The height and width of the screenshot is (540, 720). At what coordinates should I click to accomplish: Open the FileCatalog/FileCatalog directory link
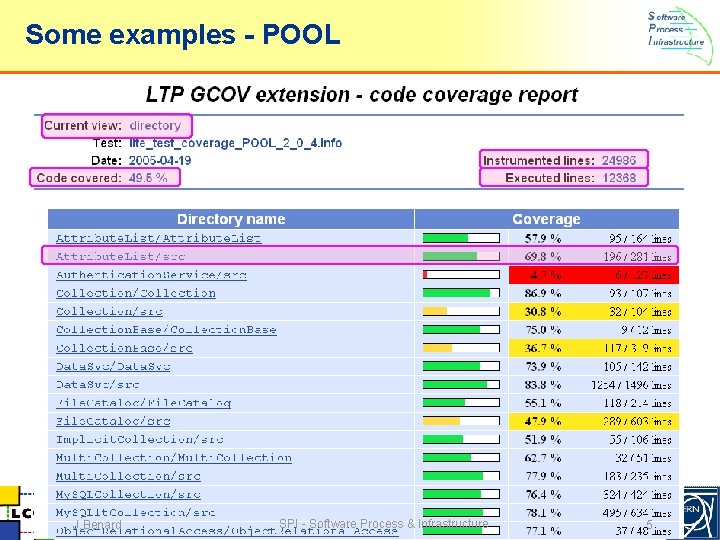[143, 403]
